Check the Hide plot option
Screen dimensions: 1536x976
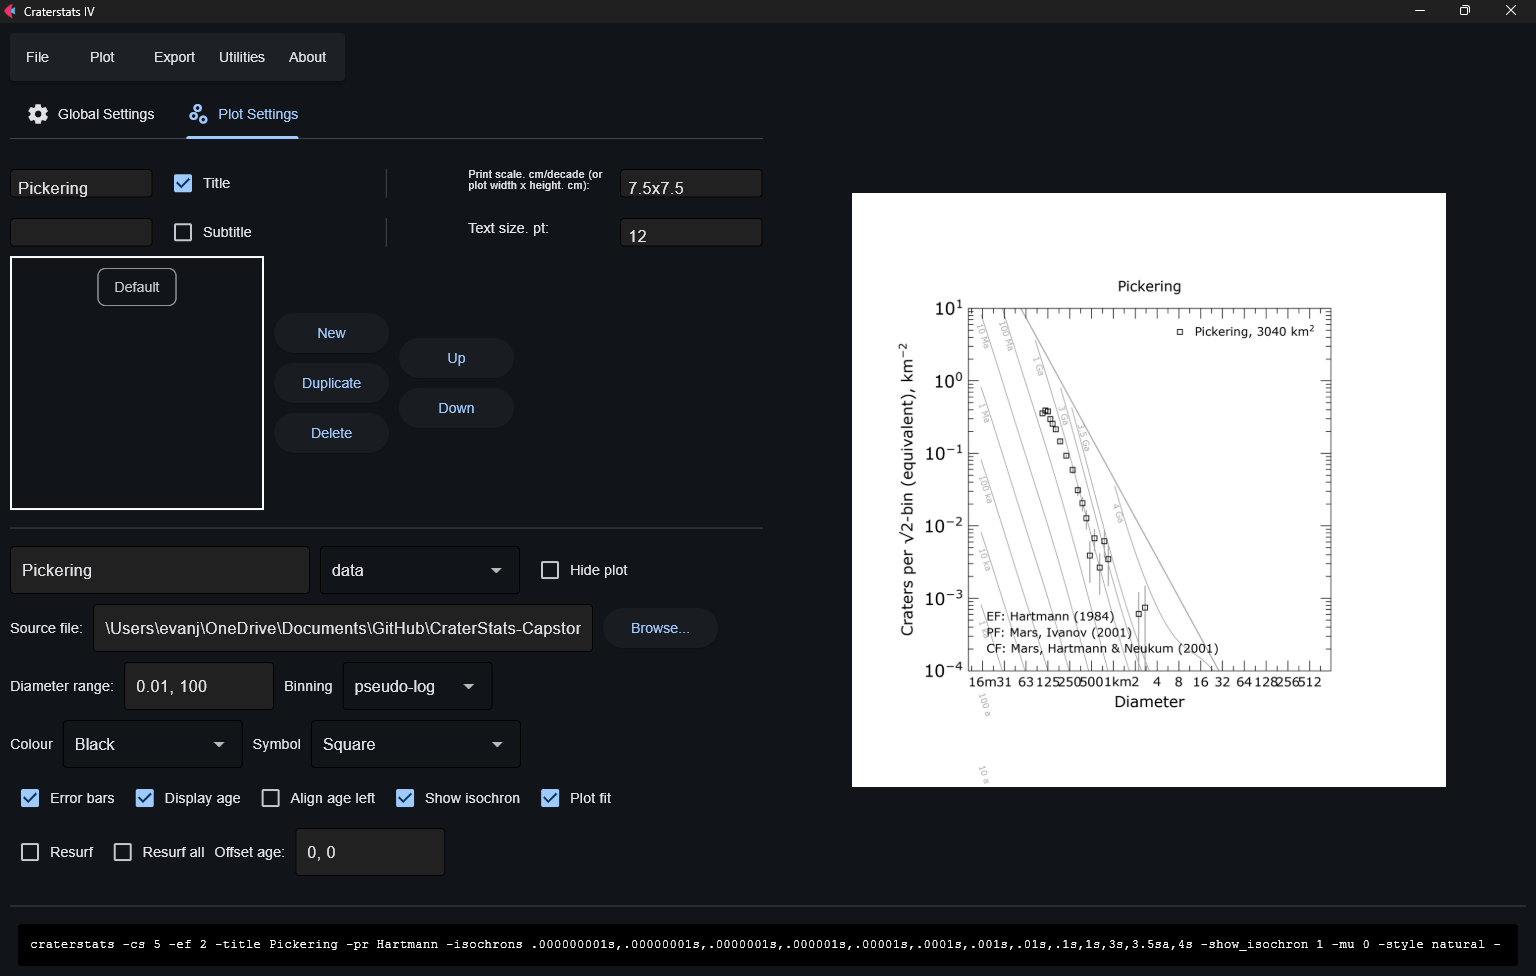(x=550, y=569)
